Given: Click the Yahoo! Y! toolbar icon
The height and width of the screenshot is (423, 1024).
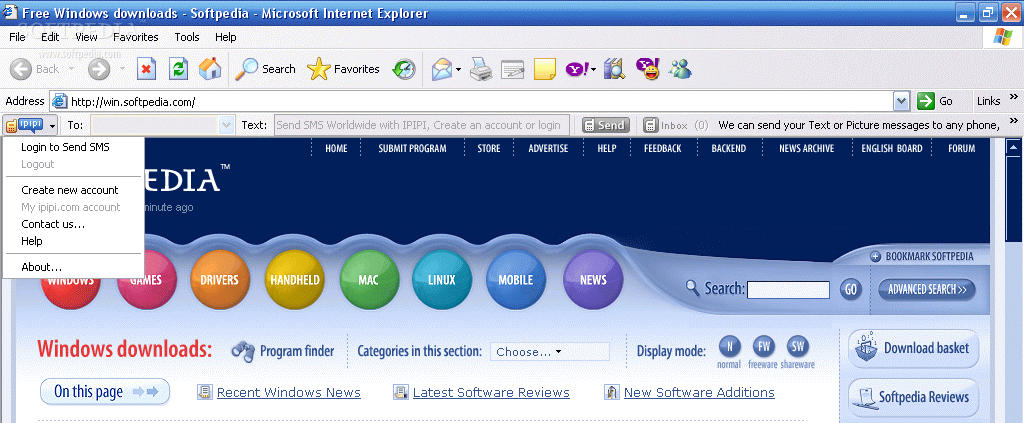Looking at the screenshot, I should (x=577, y=69).
